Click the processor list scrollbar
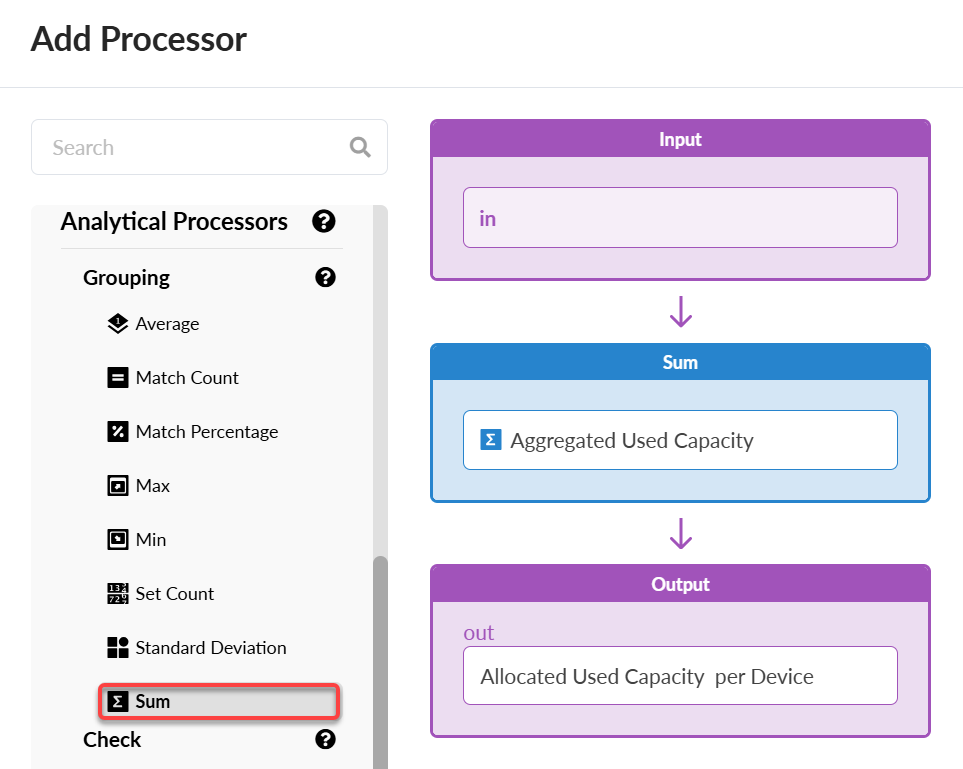Image resolution: width=963 pixels, height=769 pixels. click(x=380, y=660)
